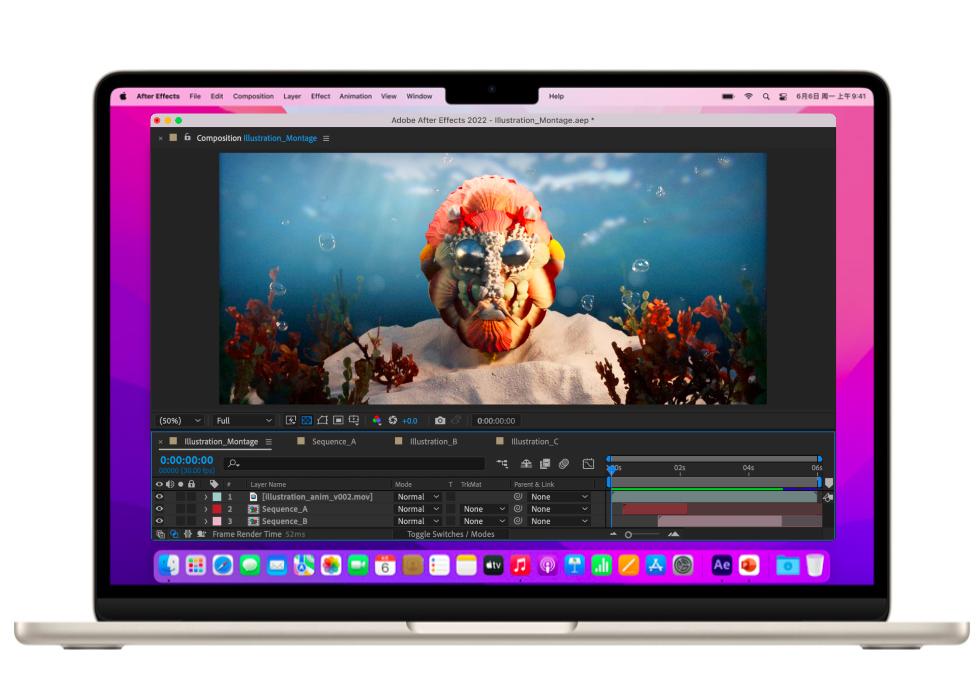Enable Motion Blur for the composition
This screenshot has height=673, width=979.
coord(564,463)
